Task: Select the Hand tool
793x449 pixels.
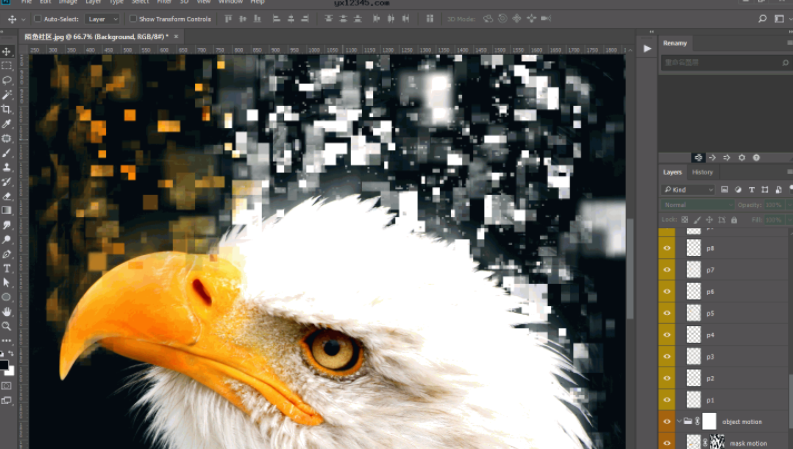Action: point(7,312)
